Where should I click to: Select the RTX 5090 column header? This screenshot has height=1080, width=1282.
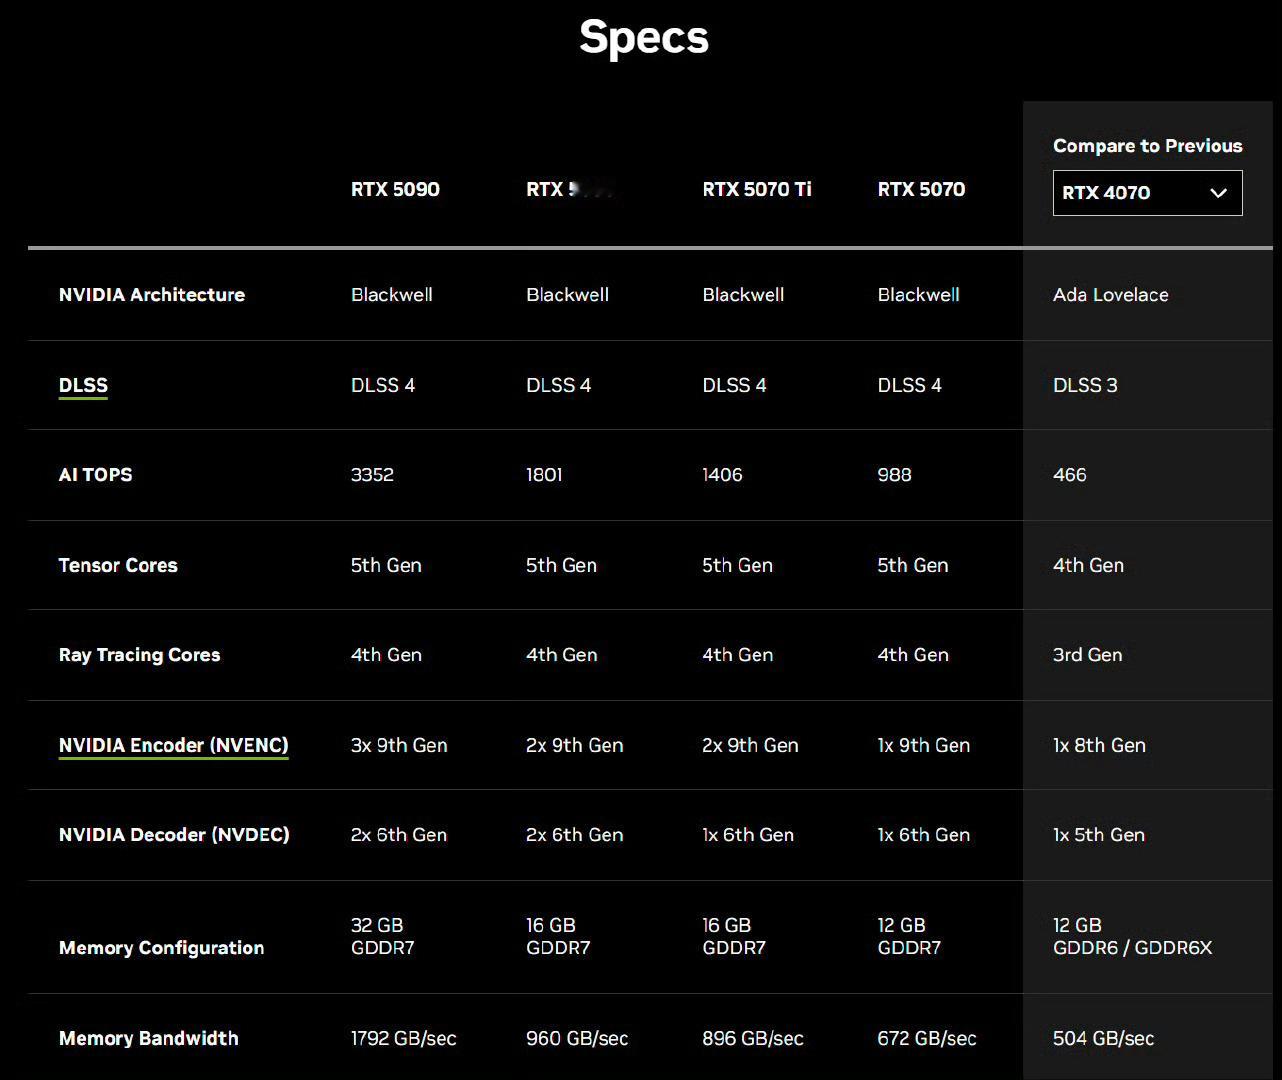click(395, 190)
